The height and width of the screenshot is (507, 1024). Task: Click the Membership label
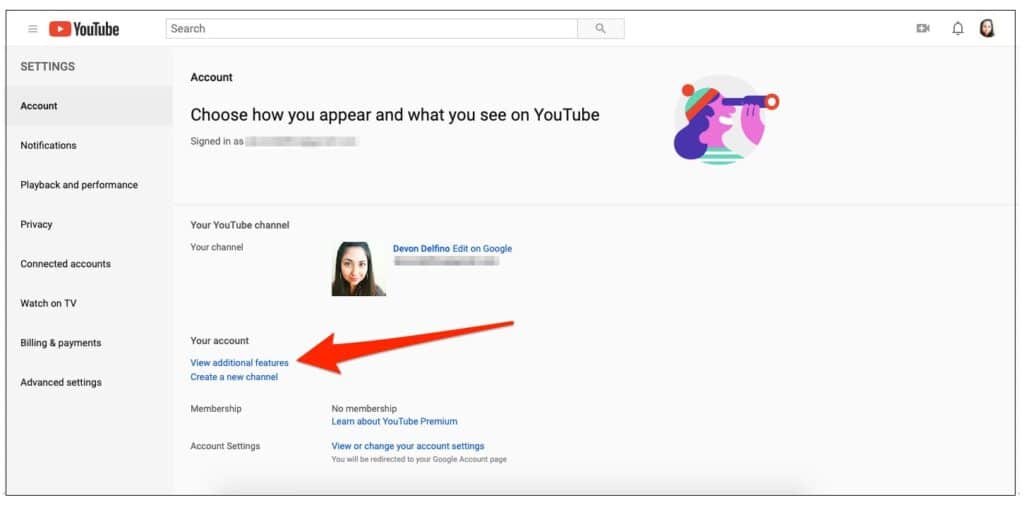point(216,409)
